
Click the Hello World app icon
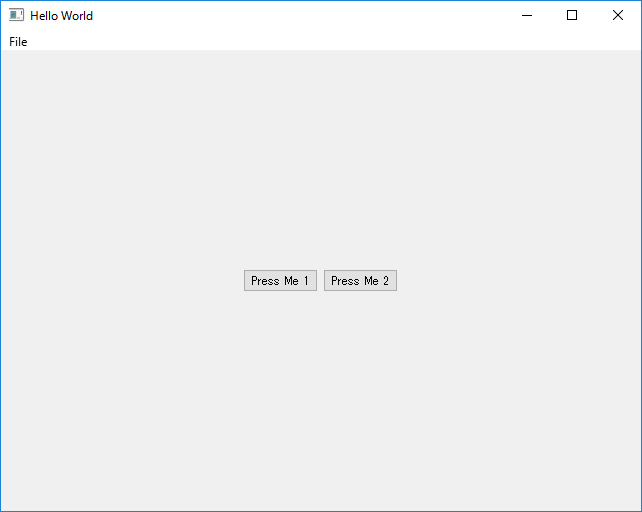[x=16, y=15]
